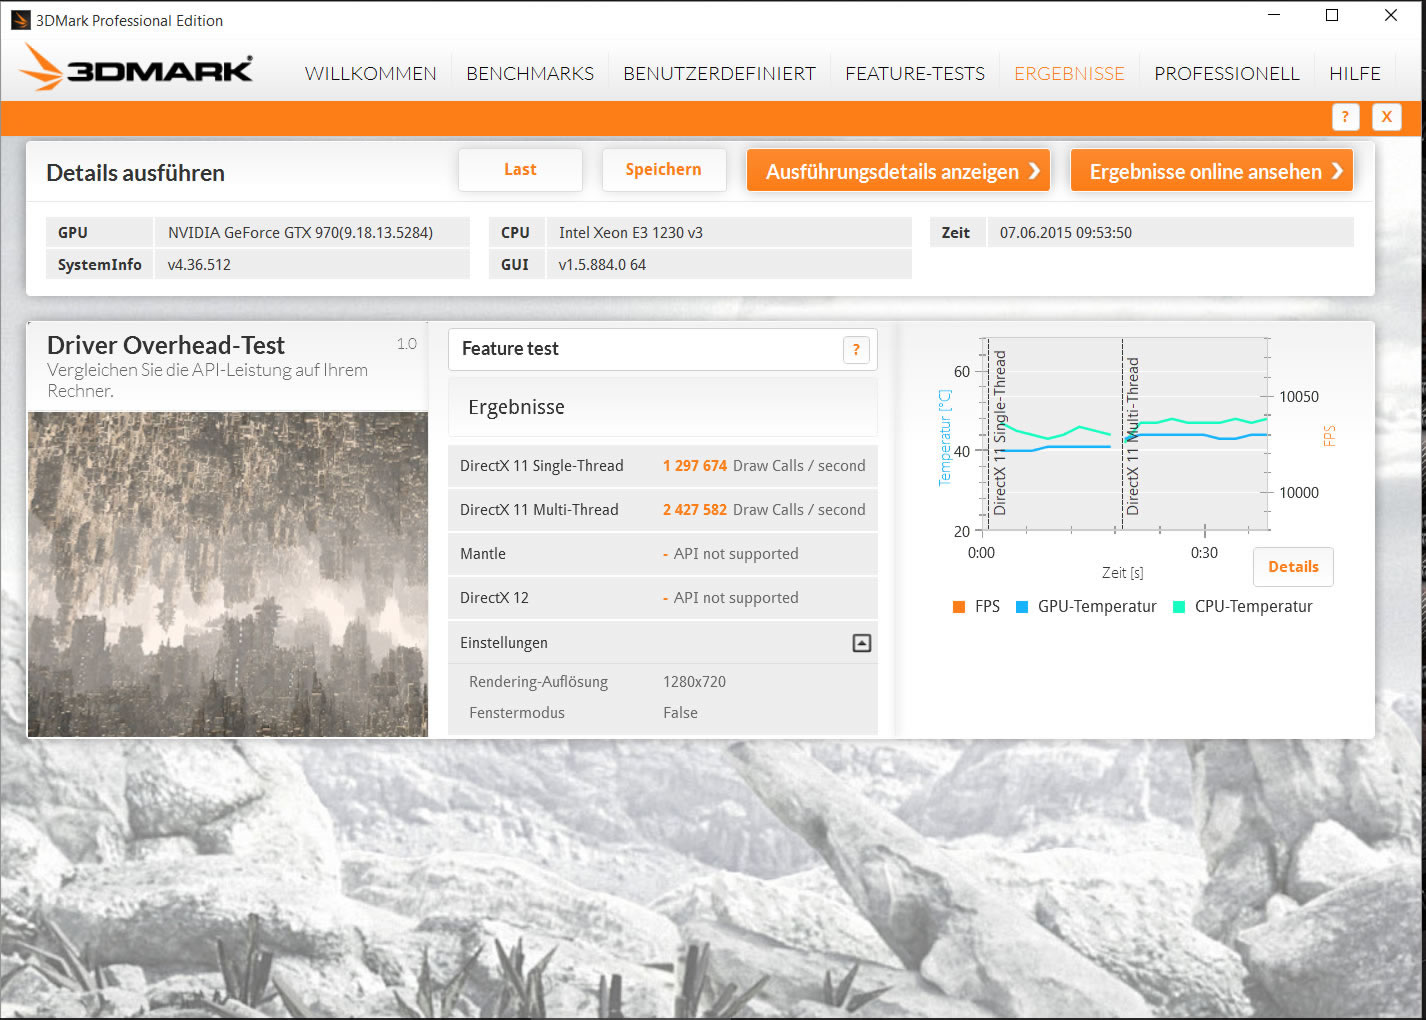The width and height of the screenshot is (1426, 1020).
Task: Click Ergebnisse online ansehen button
Action: [1211, 171]
